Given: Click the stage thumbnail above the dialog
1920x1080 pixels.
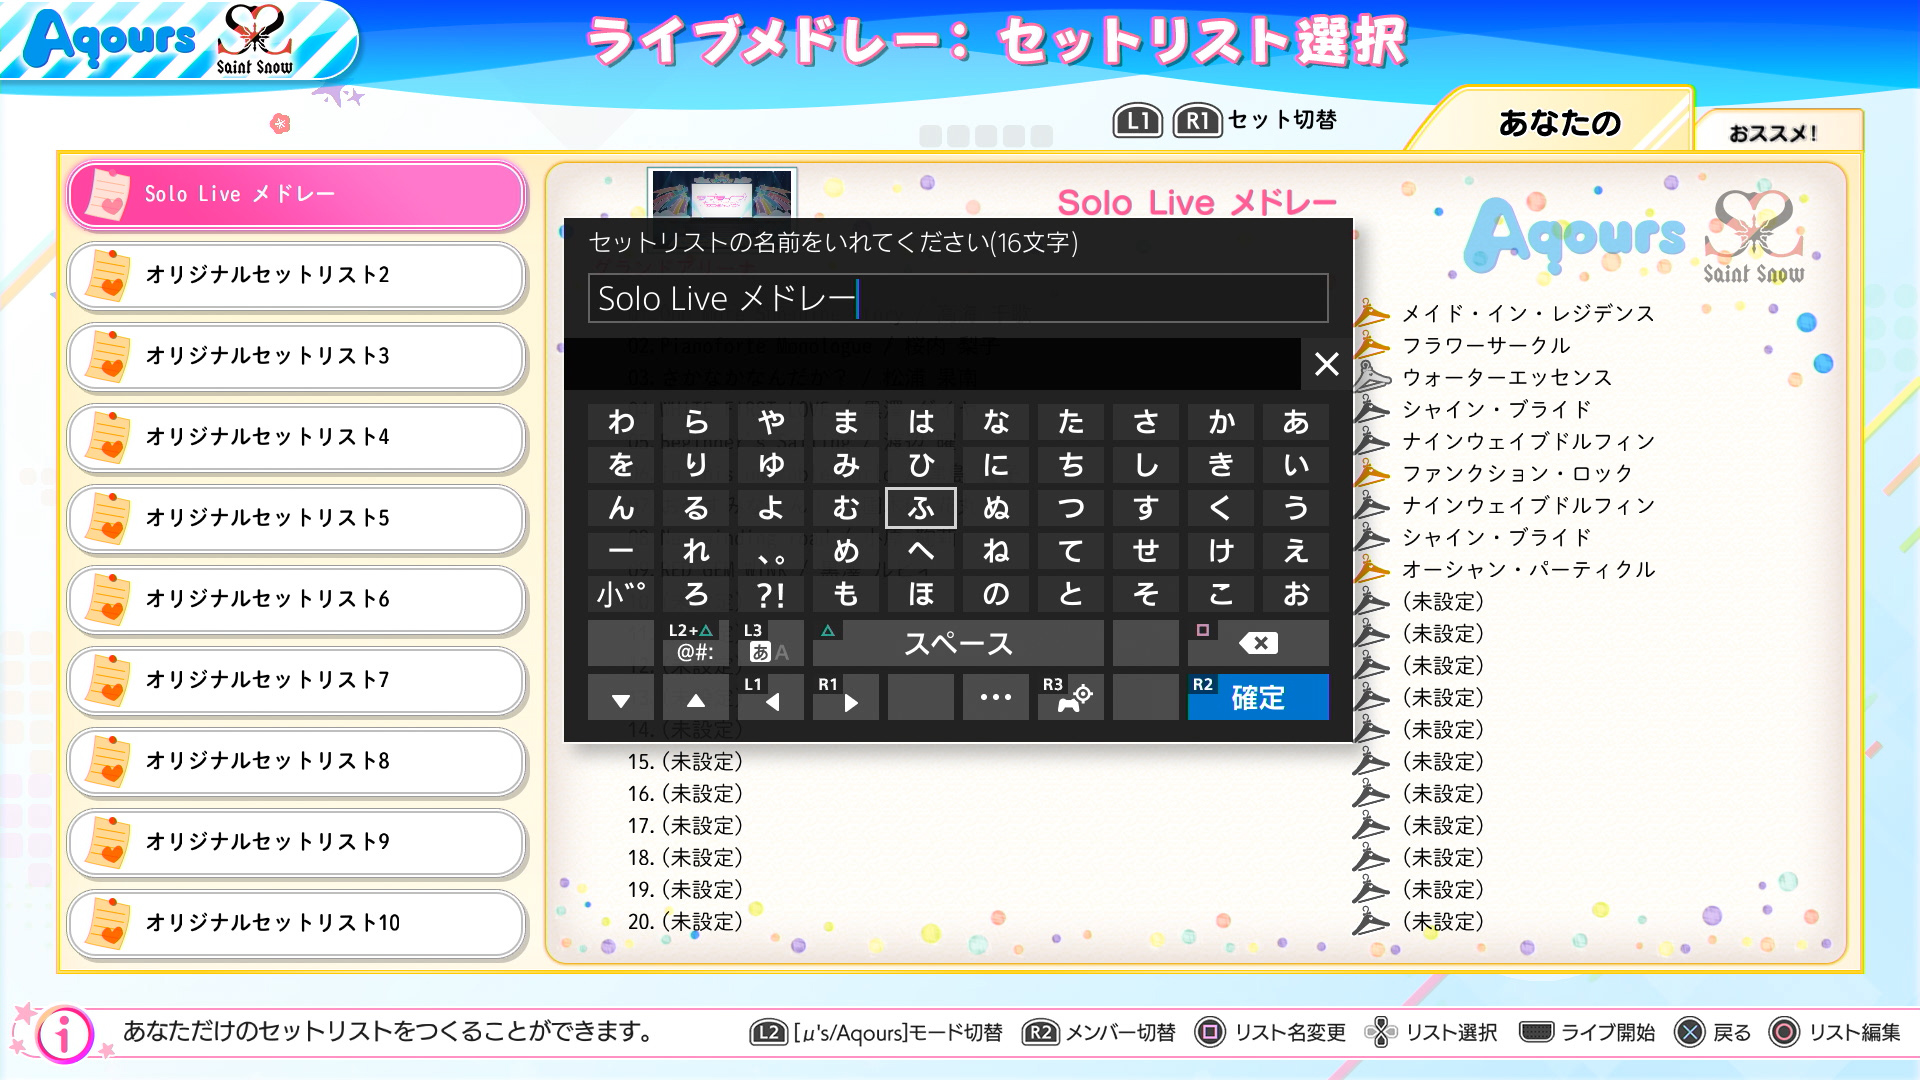Looking at the screenshot, I should [721, 193].
